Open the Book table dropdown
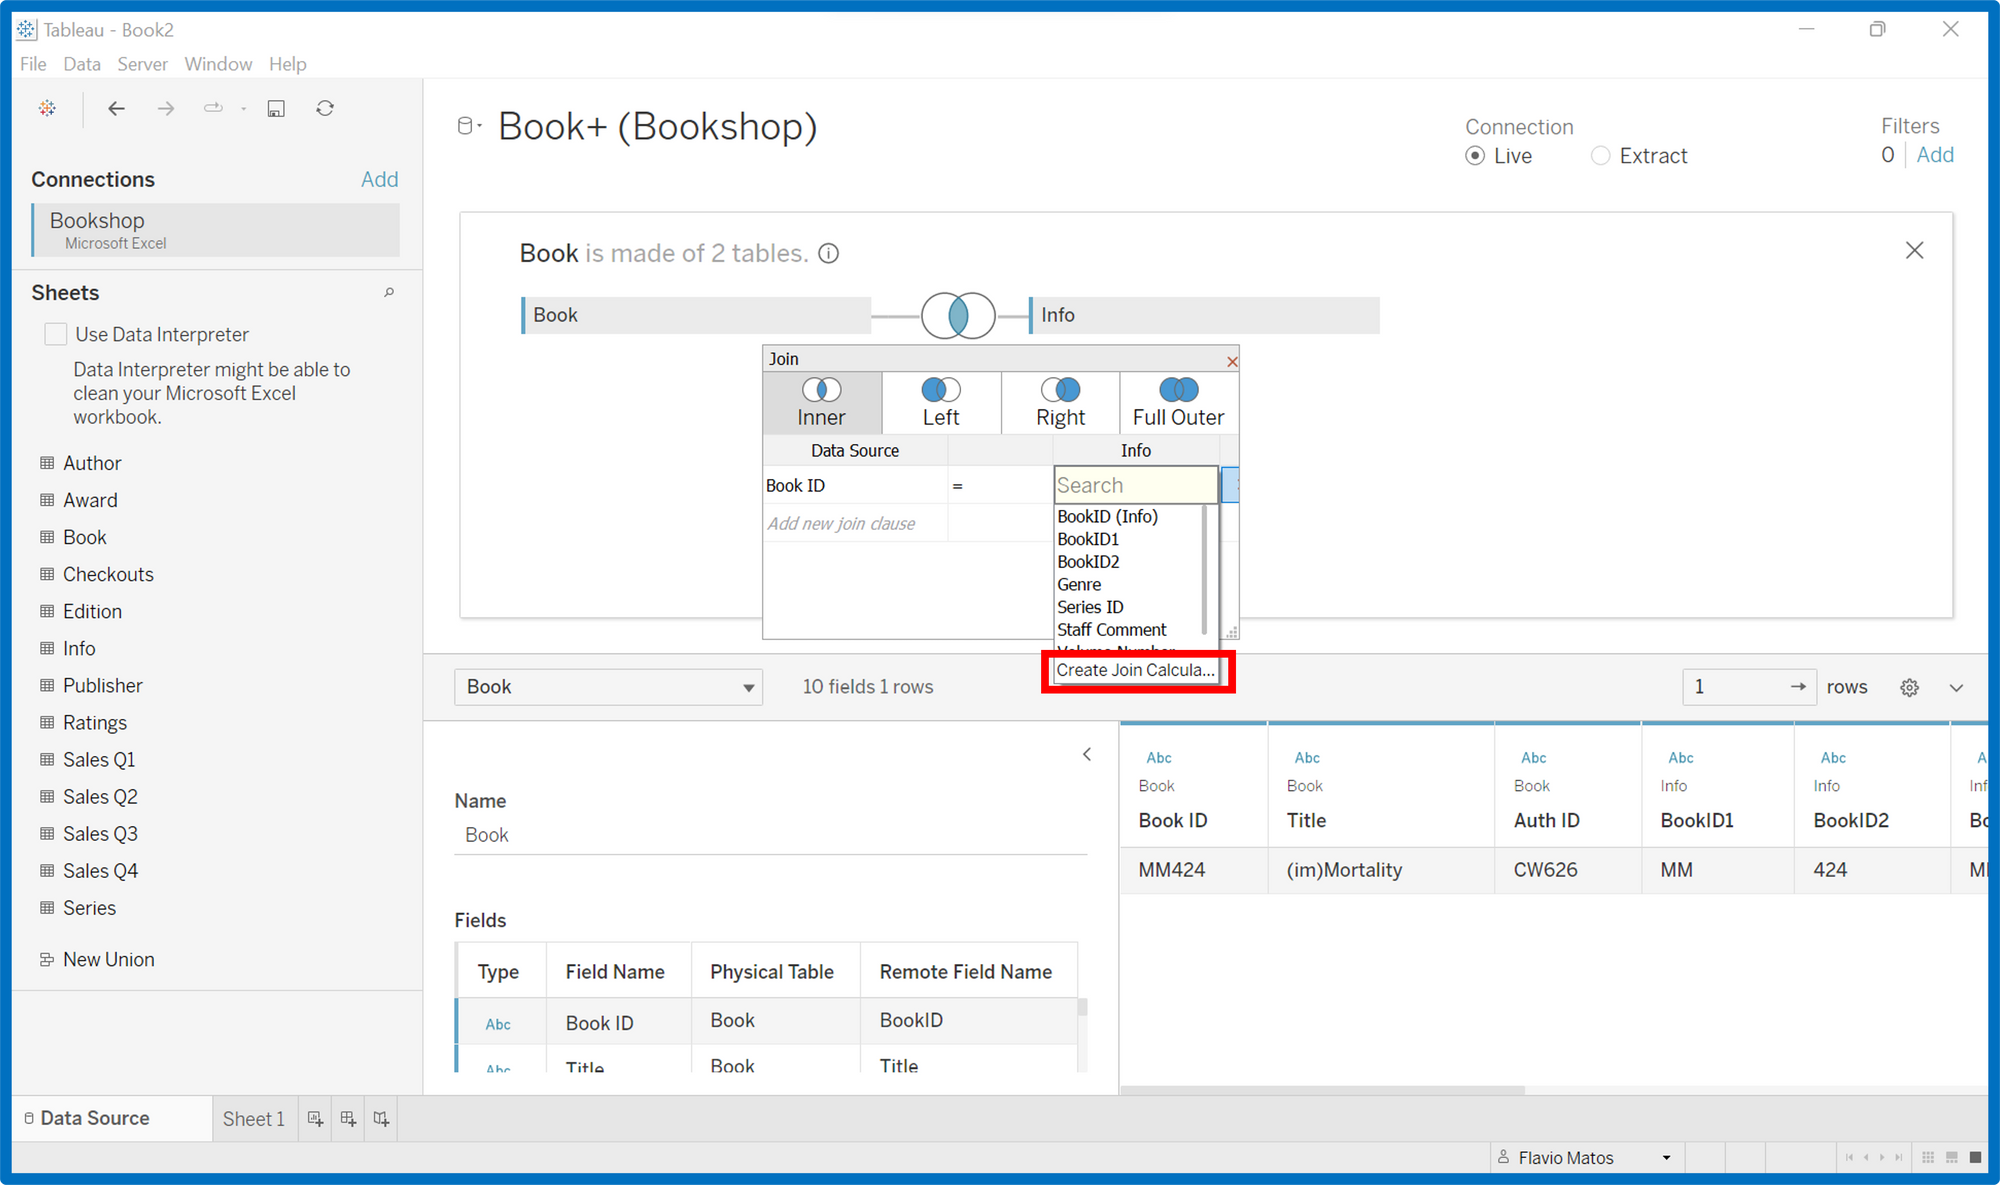This screenshot has height=1185, width=2000. point(608,687)
